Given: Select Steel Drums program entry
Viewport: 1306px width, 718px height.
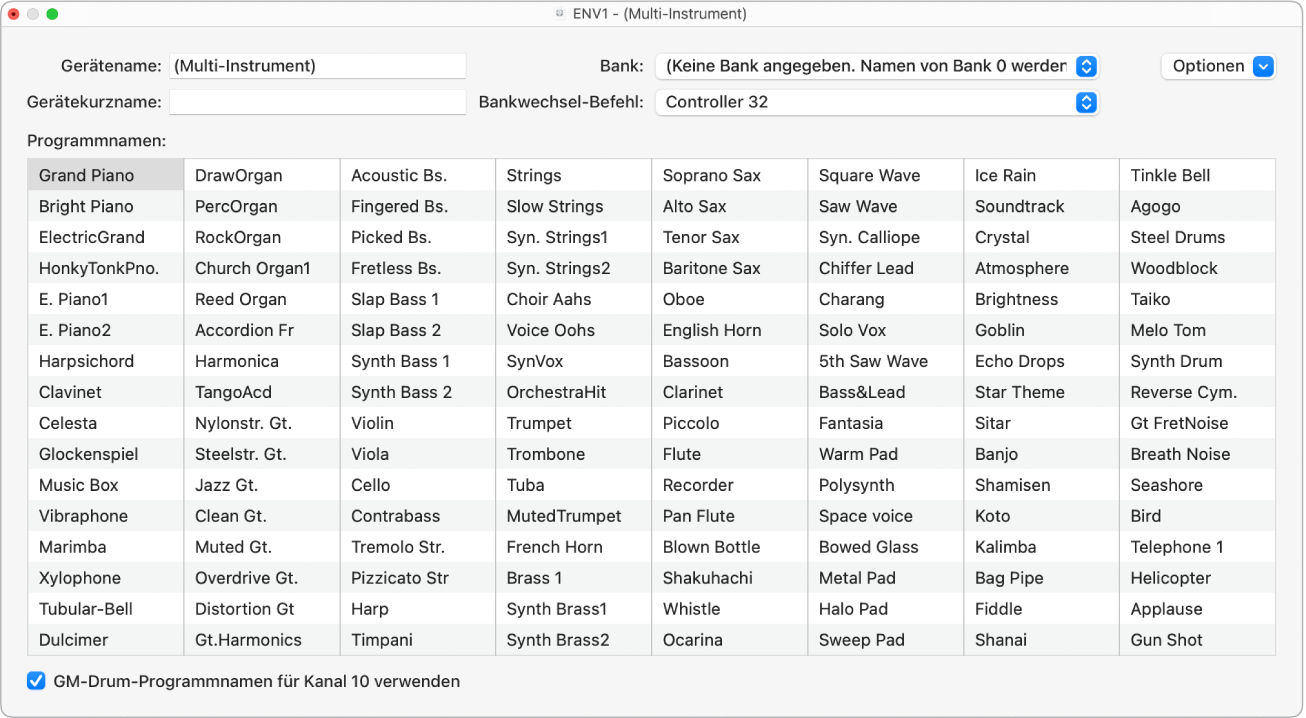Looking at the screenshot, I should pos(1178,237).
